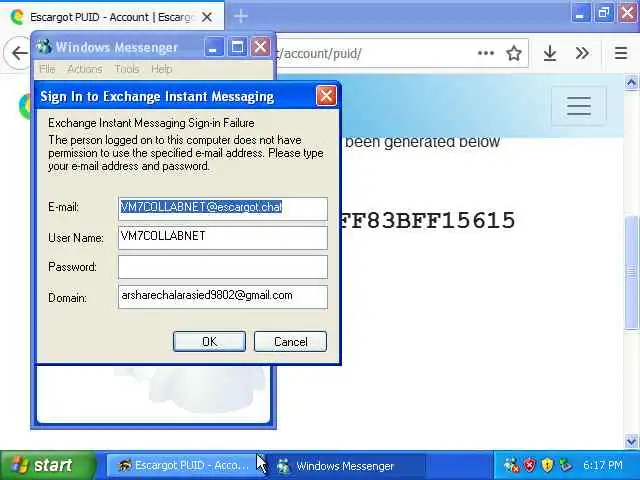Open the Tools menu in Windows Messenger
640x480 pixels.
point(127,69)
